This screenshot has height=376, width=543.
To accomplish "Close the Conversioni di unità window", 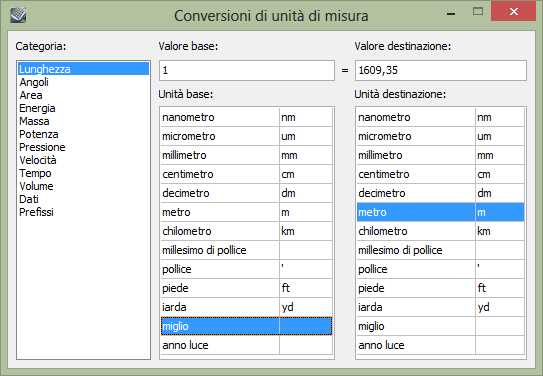I will pyautogui.click(x=514, y=11).
